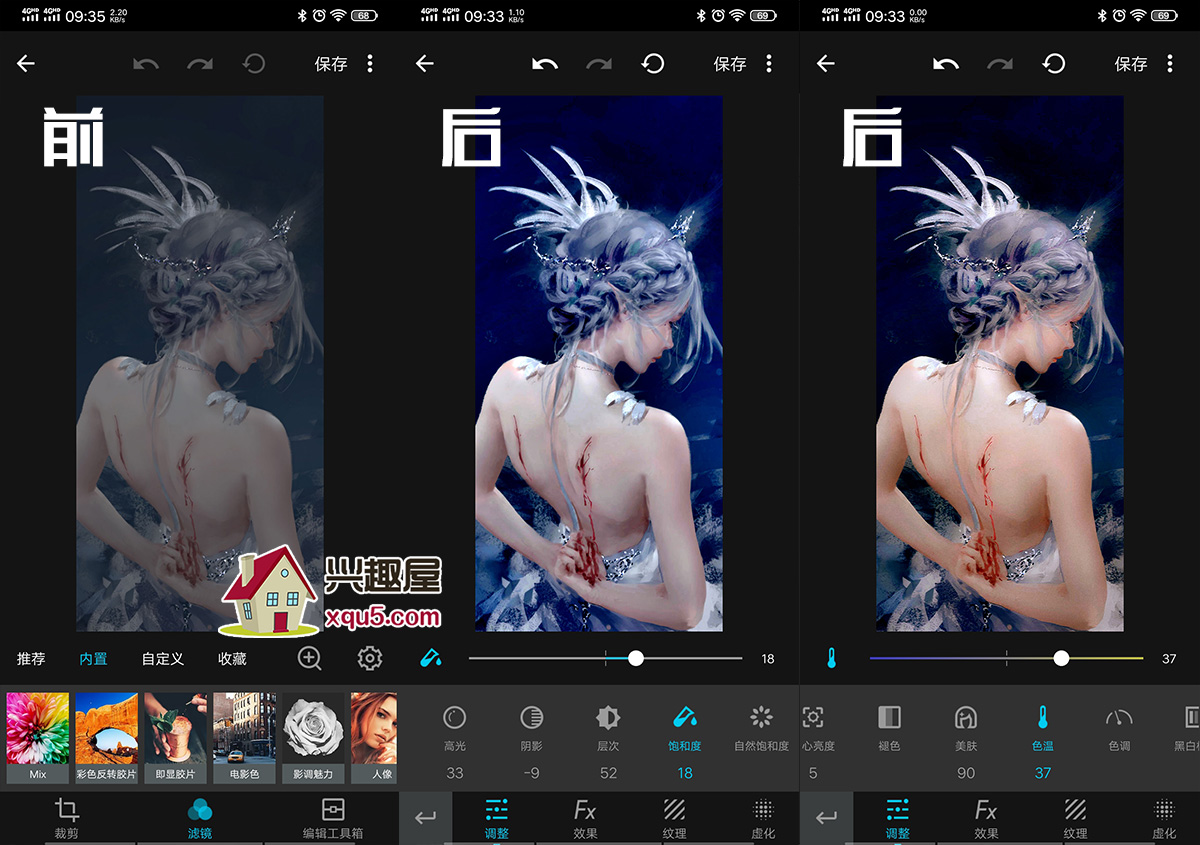The image size is (1200, 845).
Task: Click the magnifier plus icon beside 收藏
Action: pyautogui.click(x=310, y=659)
